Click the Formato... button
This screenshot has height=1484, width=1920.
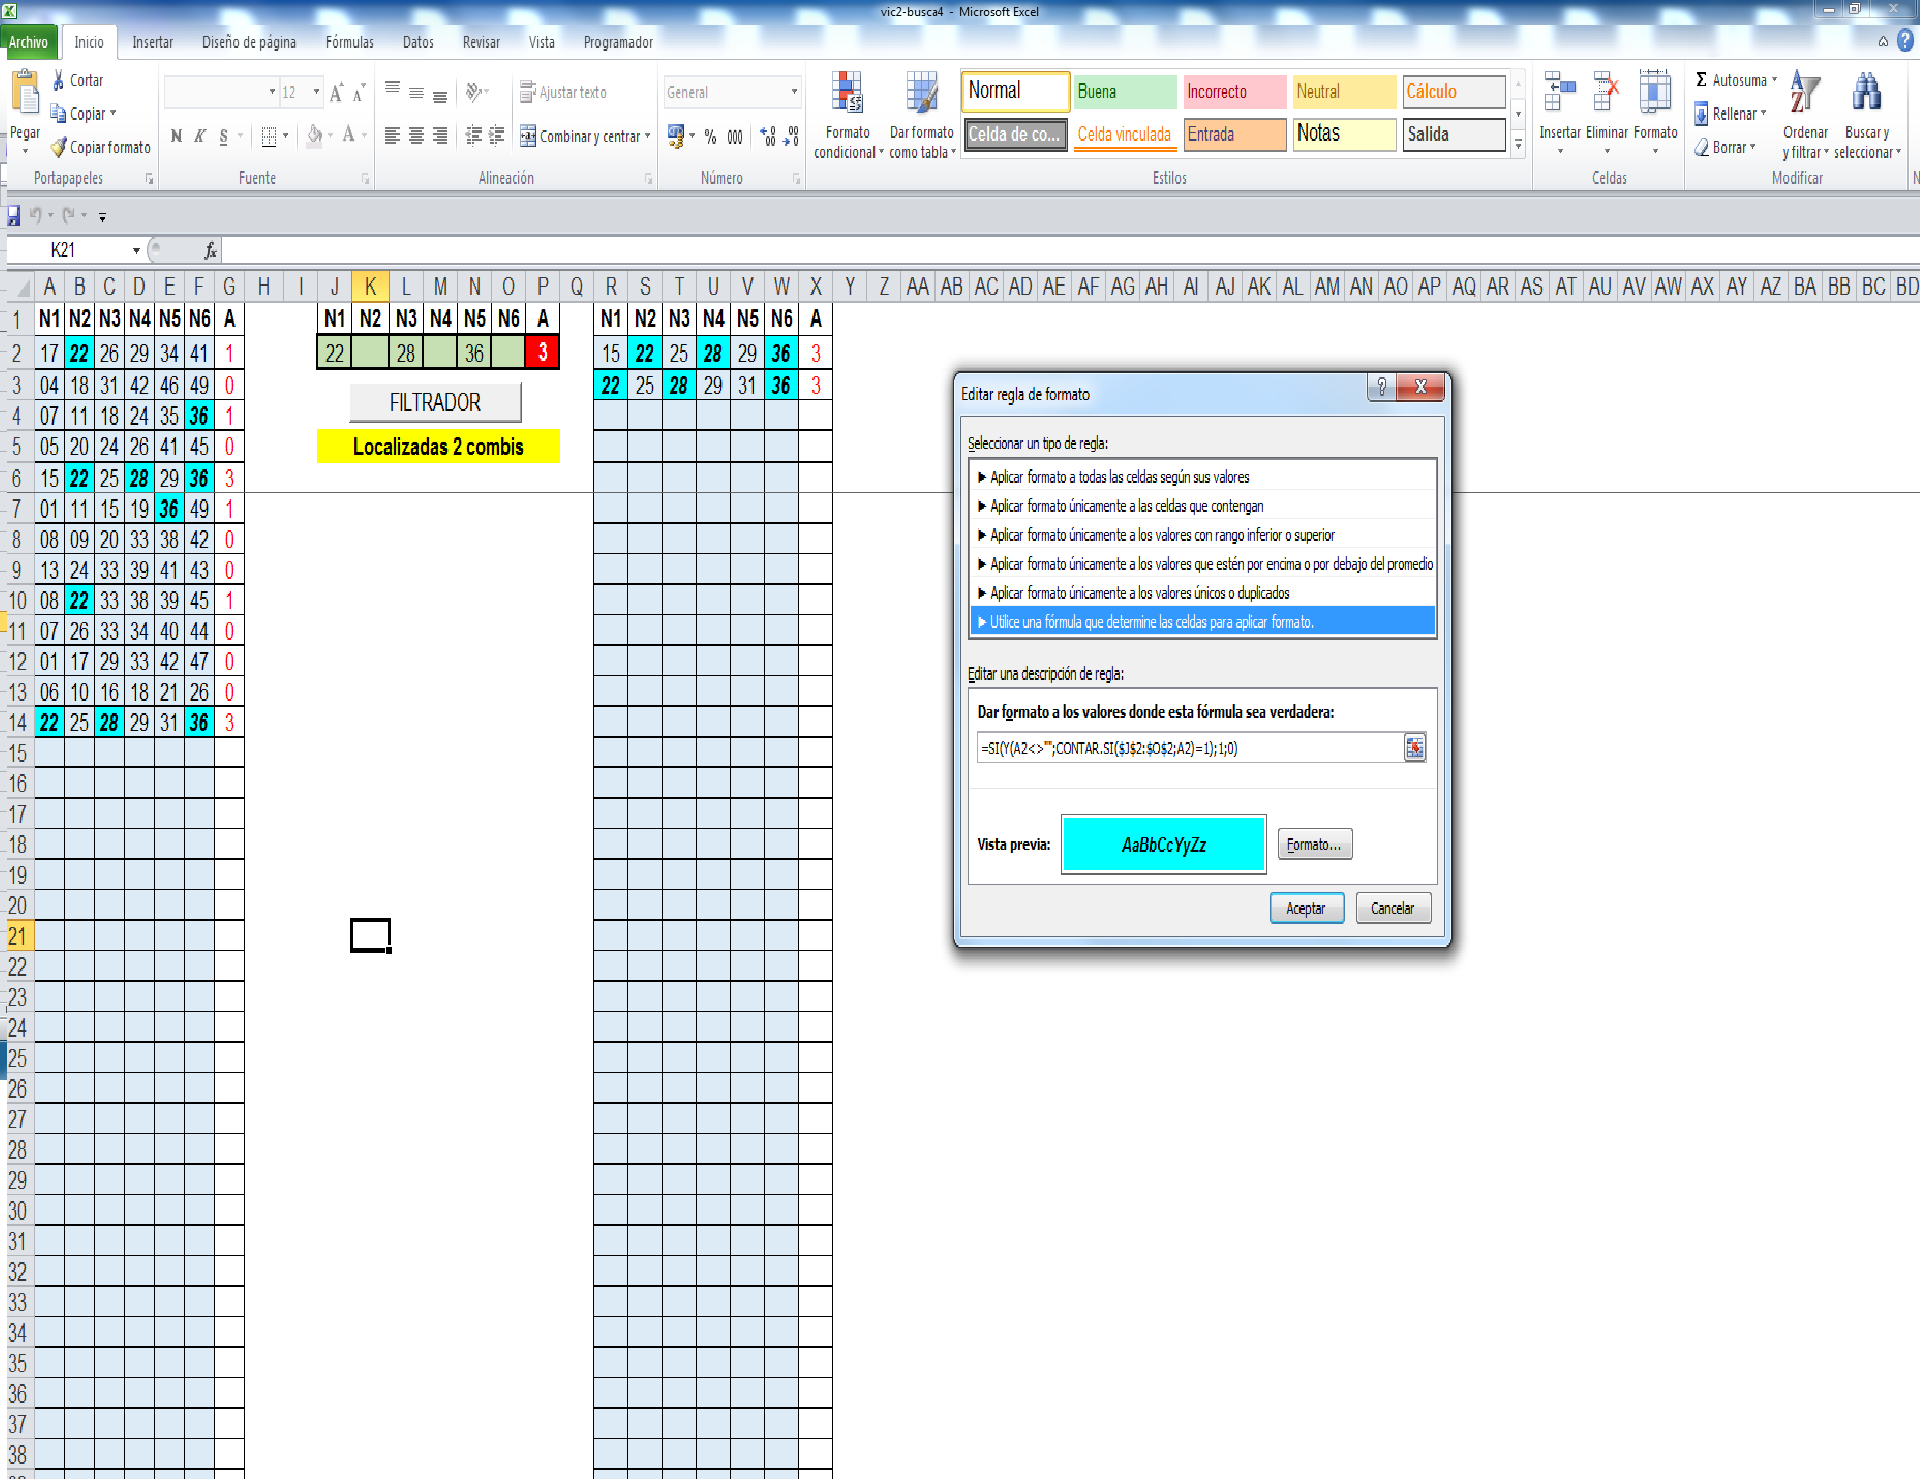tap(1314, 844)
